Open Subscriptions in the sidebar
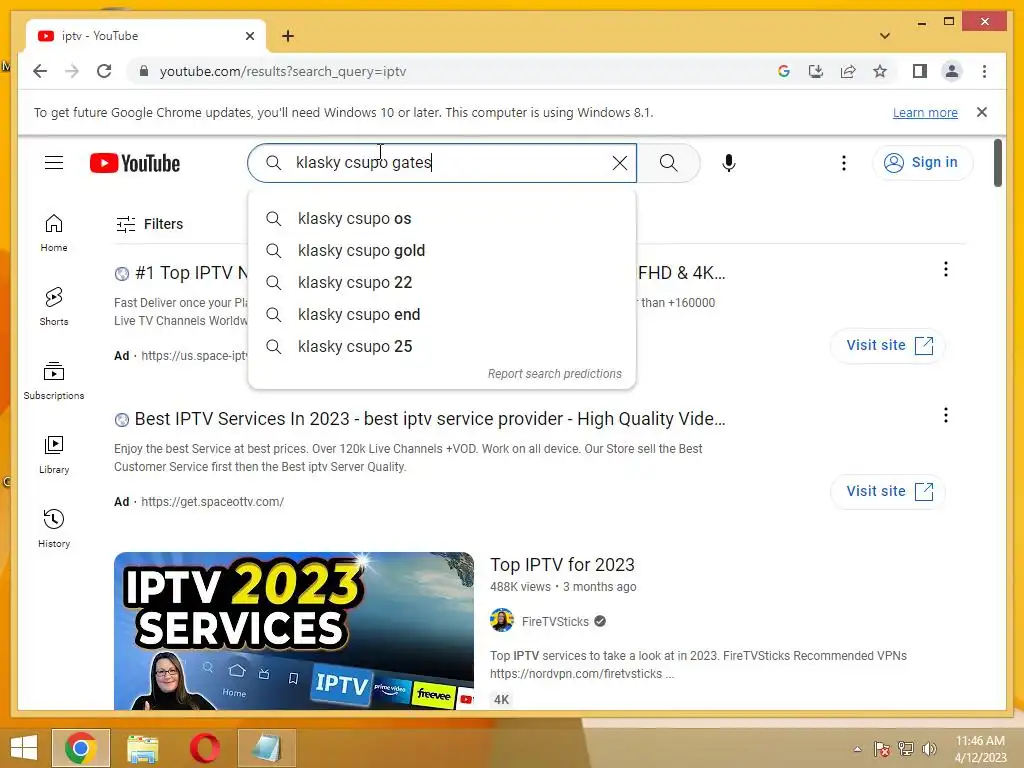This screenshot has height=768, width=1024. pos(54,381)
